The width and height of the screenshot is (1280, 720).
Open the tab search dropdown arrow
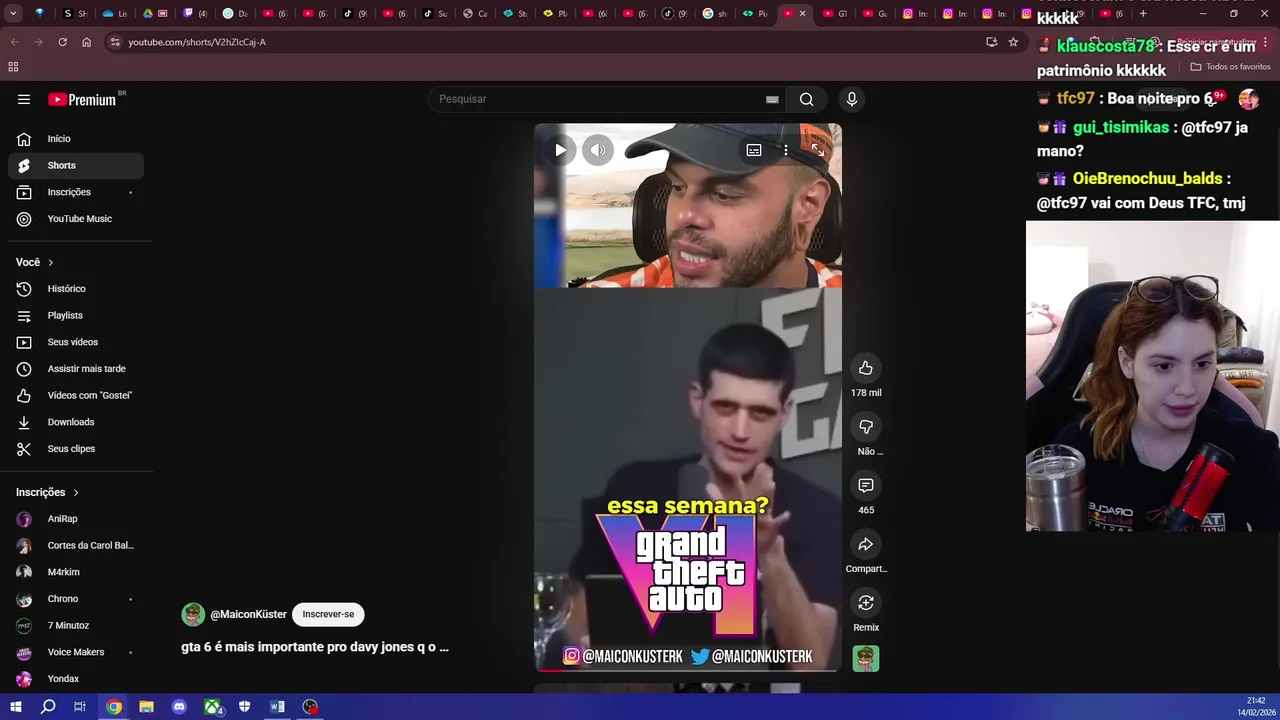[13, 14]
